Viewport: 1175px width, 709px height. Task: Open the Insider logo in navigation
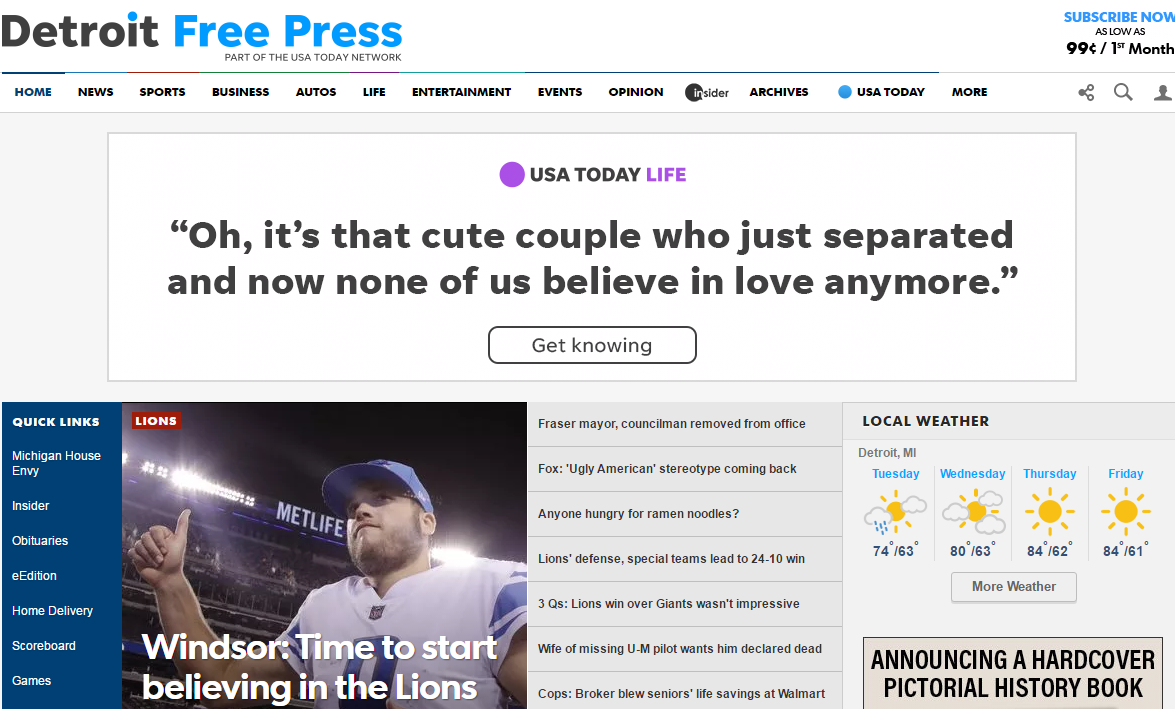(x=707, y=92)
